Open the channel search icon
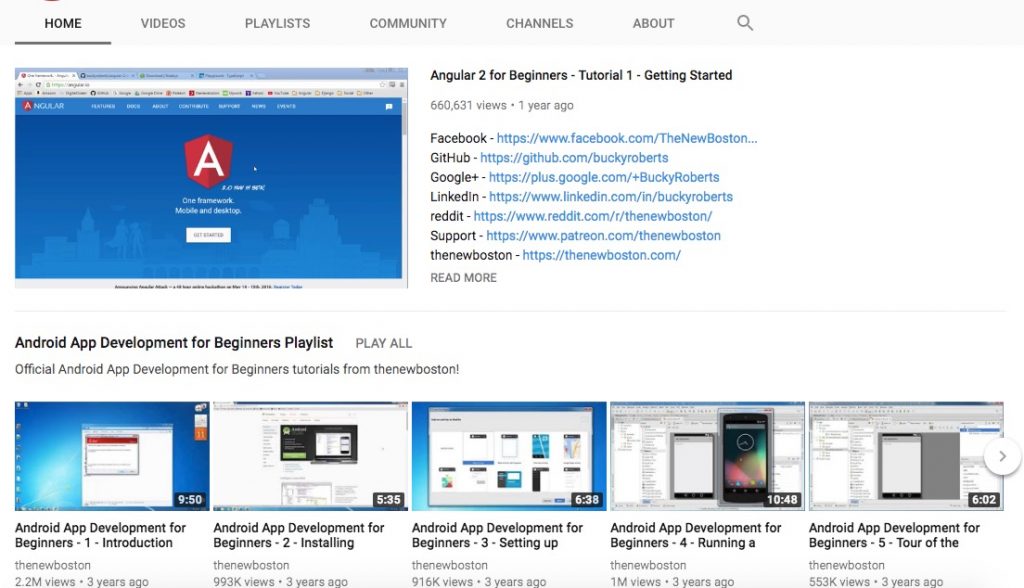 [x=744, y=22]
